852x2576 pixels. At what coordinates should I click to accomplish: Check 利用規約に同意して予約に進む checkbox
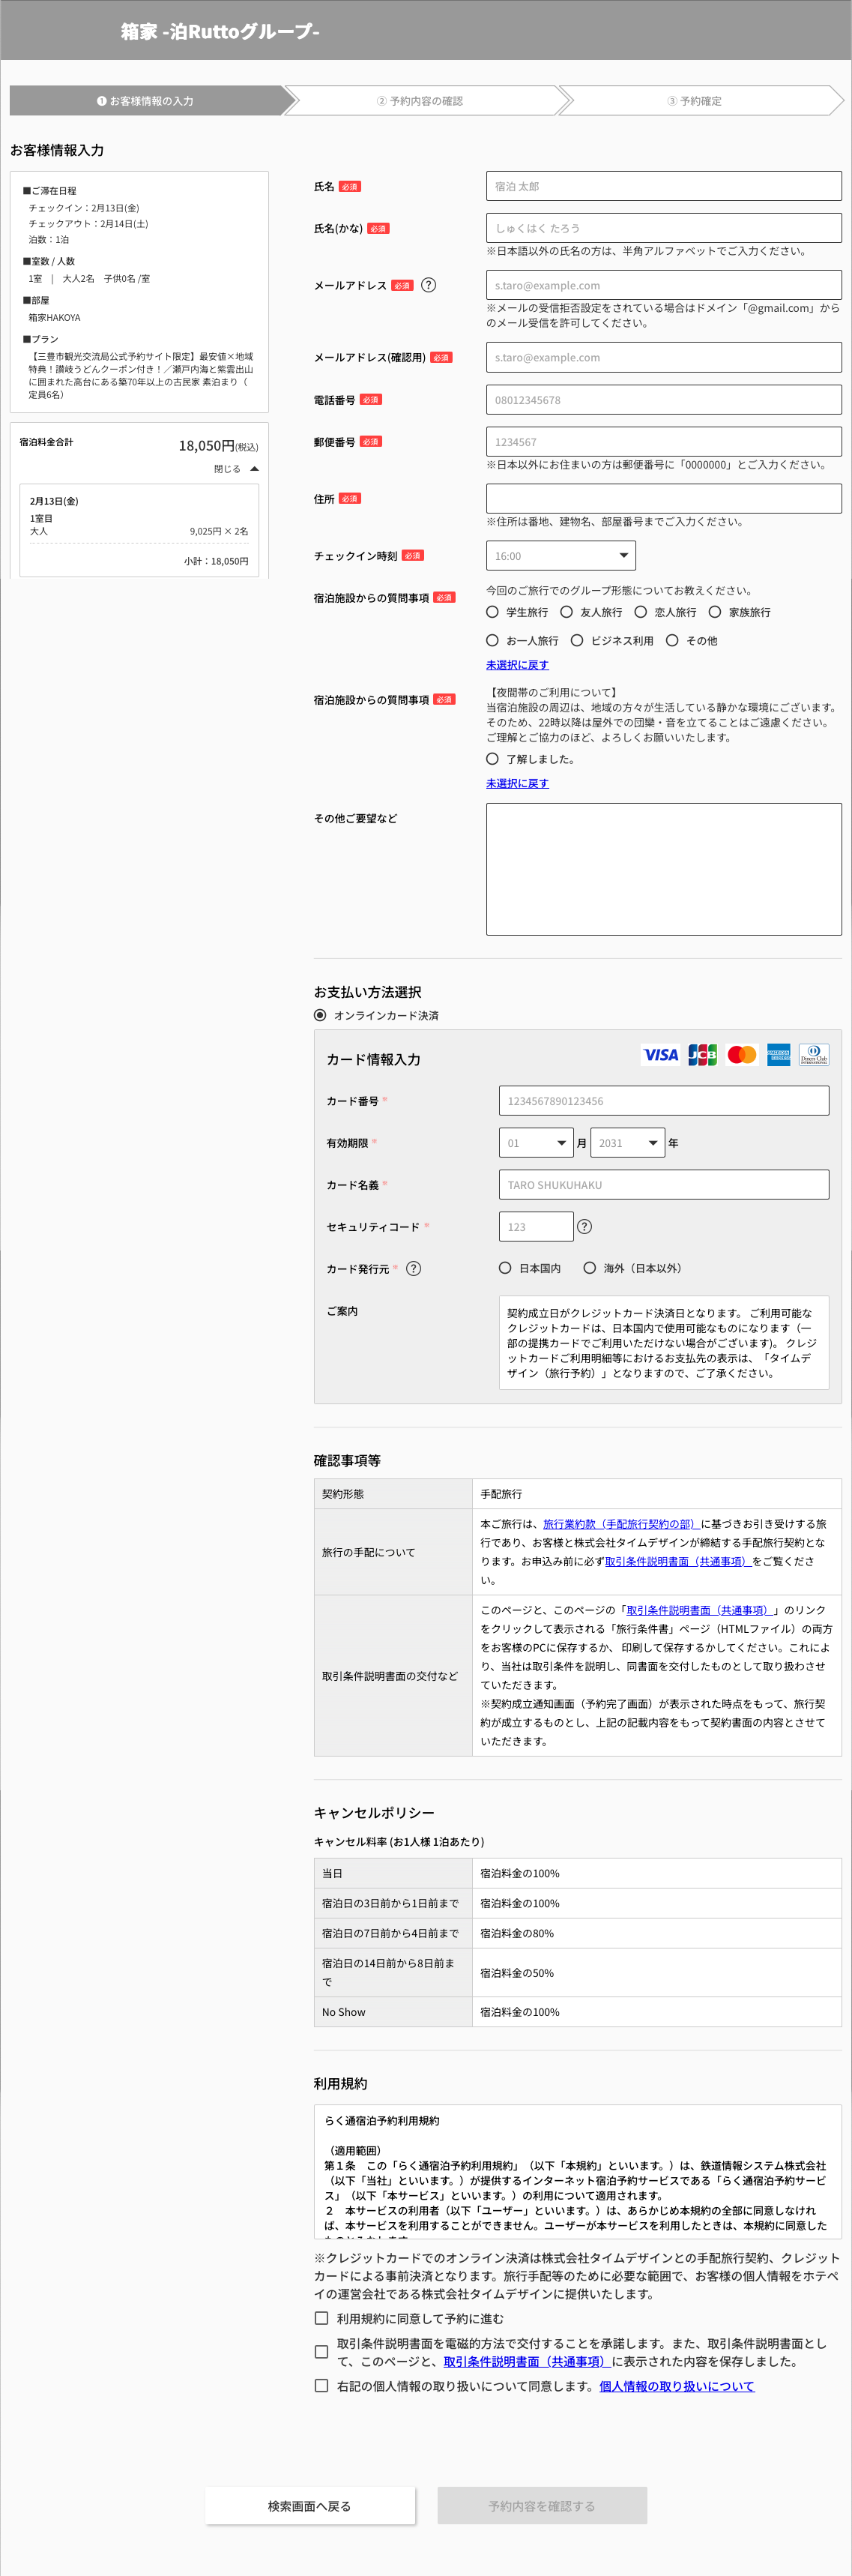321,2318
